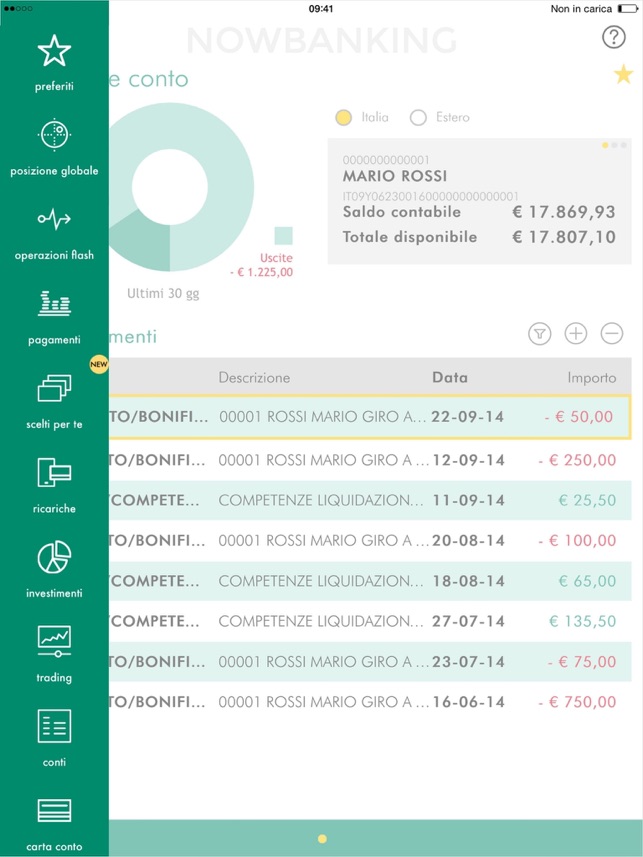This screenshot has height=857, width=643.
Task: Select the Italia radio button
Action: pyautogui.click(x=343, y=118)
